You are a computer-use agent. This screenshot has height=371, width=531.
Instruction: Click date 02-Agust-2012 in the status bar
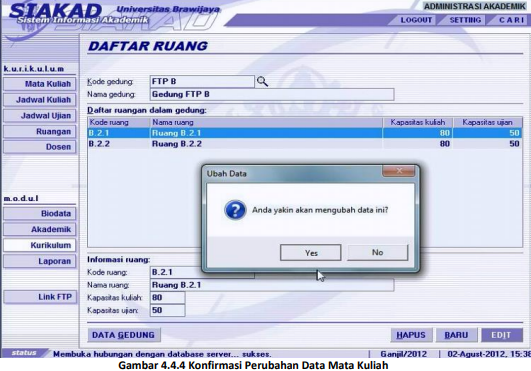point(489,354)
